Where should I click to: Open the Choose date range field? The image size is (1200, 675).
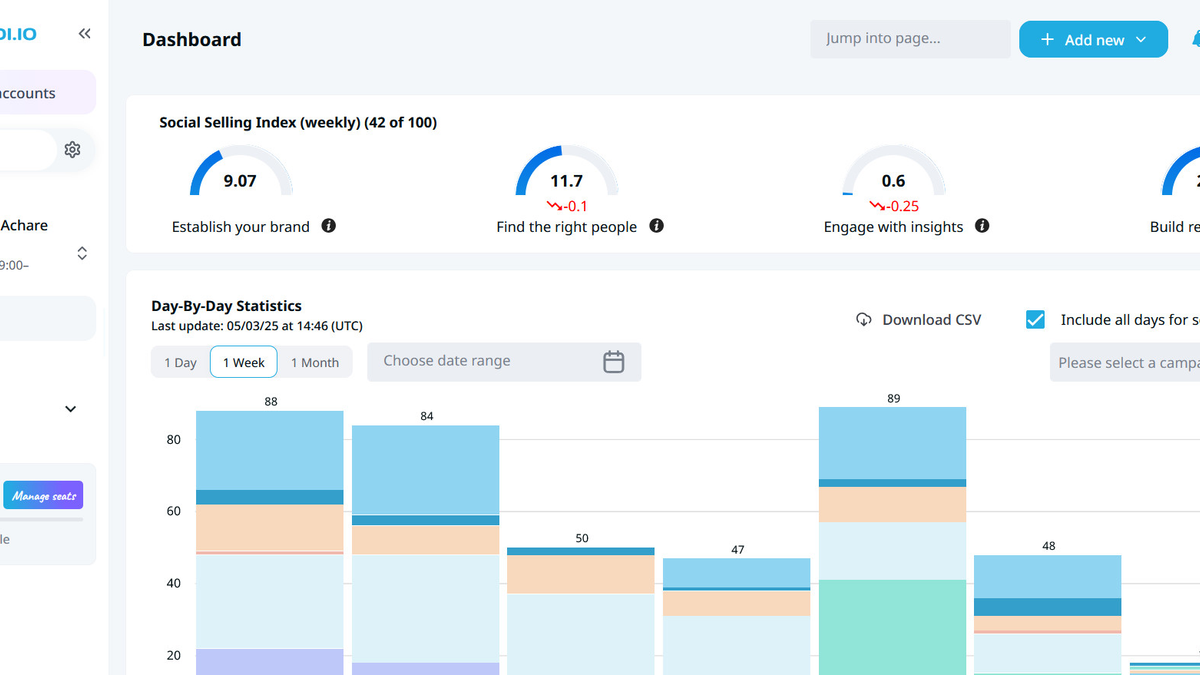point(504,362)
